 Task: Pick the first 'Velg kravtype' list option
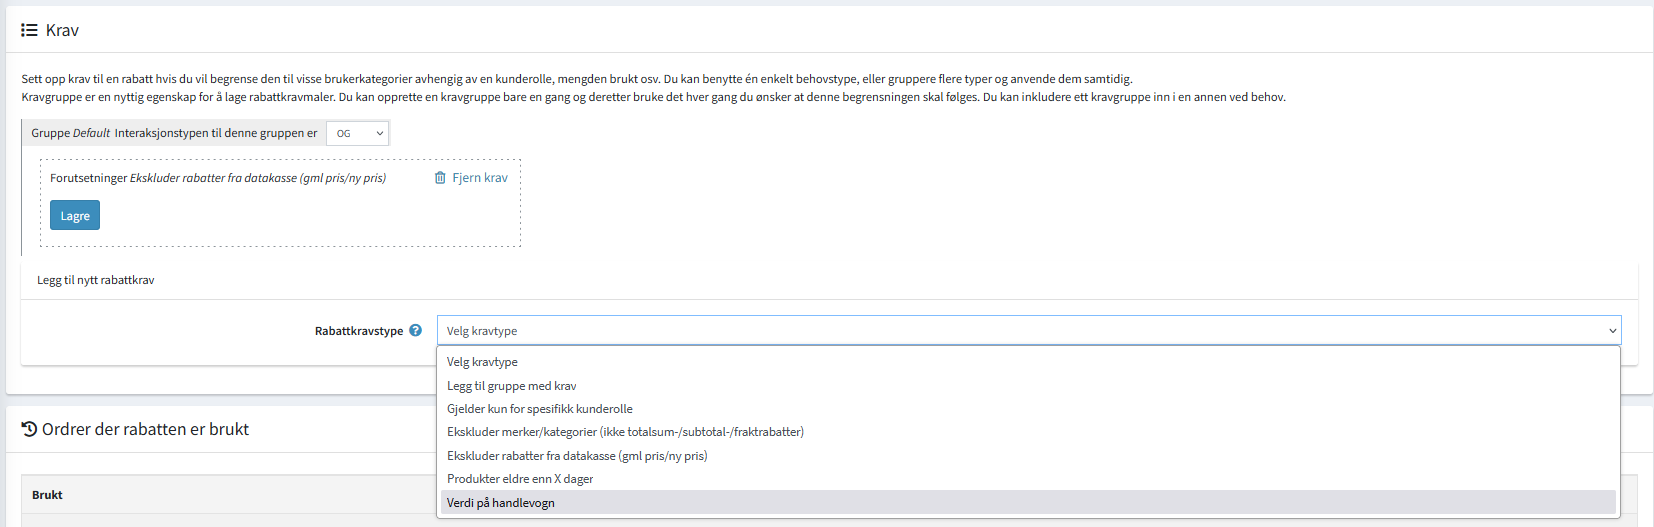tap(482, 362)
